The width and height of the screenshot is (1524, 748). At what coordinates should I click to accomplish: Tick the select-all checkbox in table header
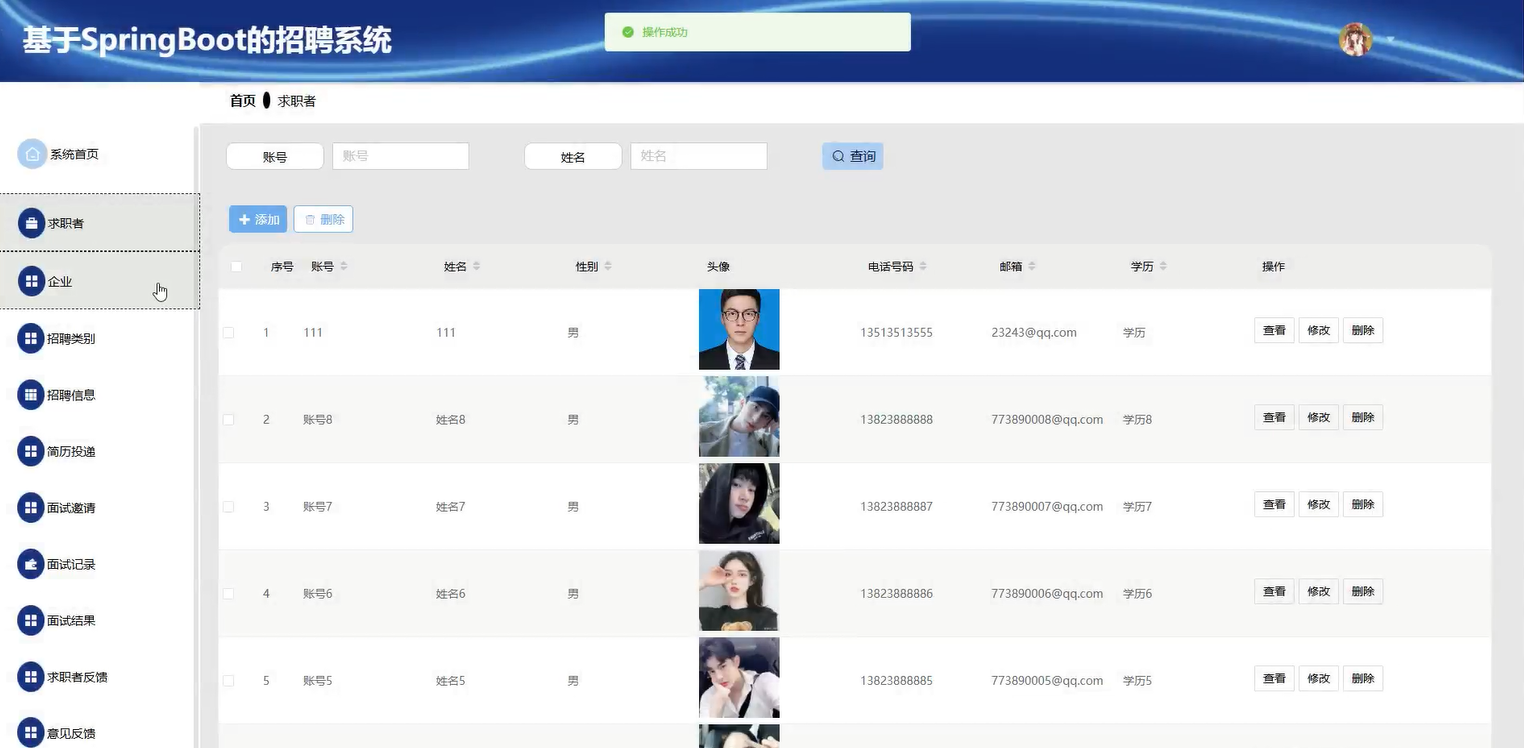point(236,266)
